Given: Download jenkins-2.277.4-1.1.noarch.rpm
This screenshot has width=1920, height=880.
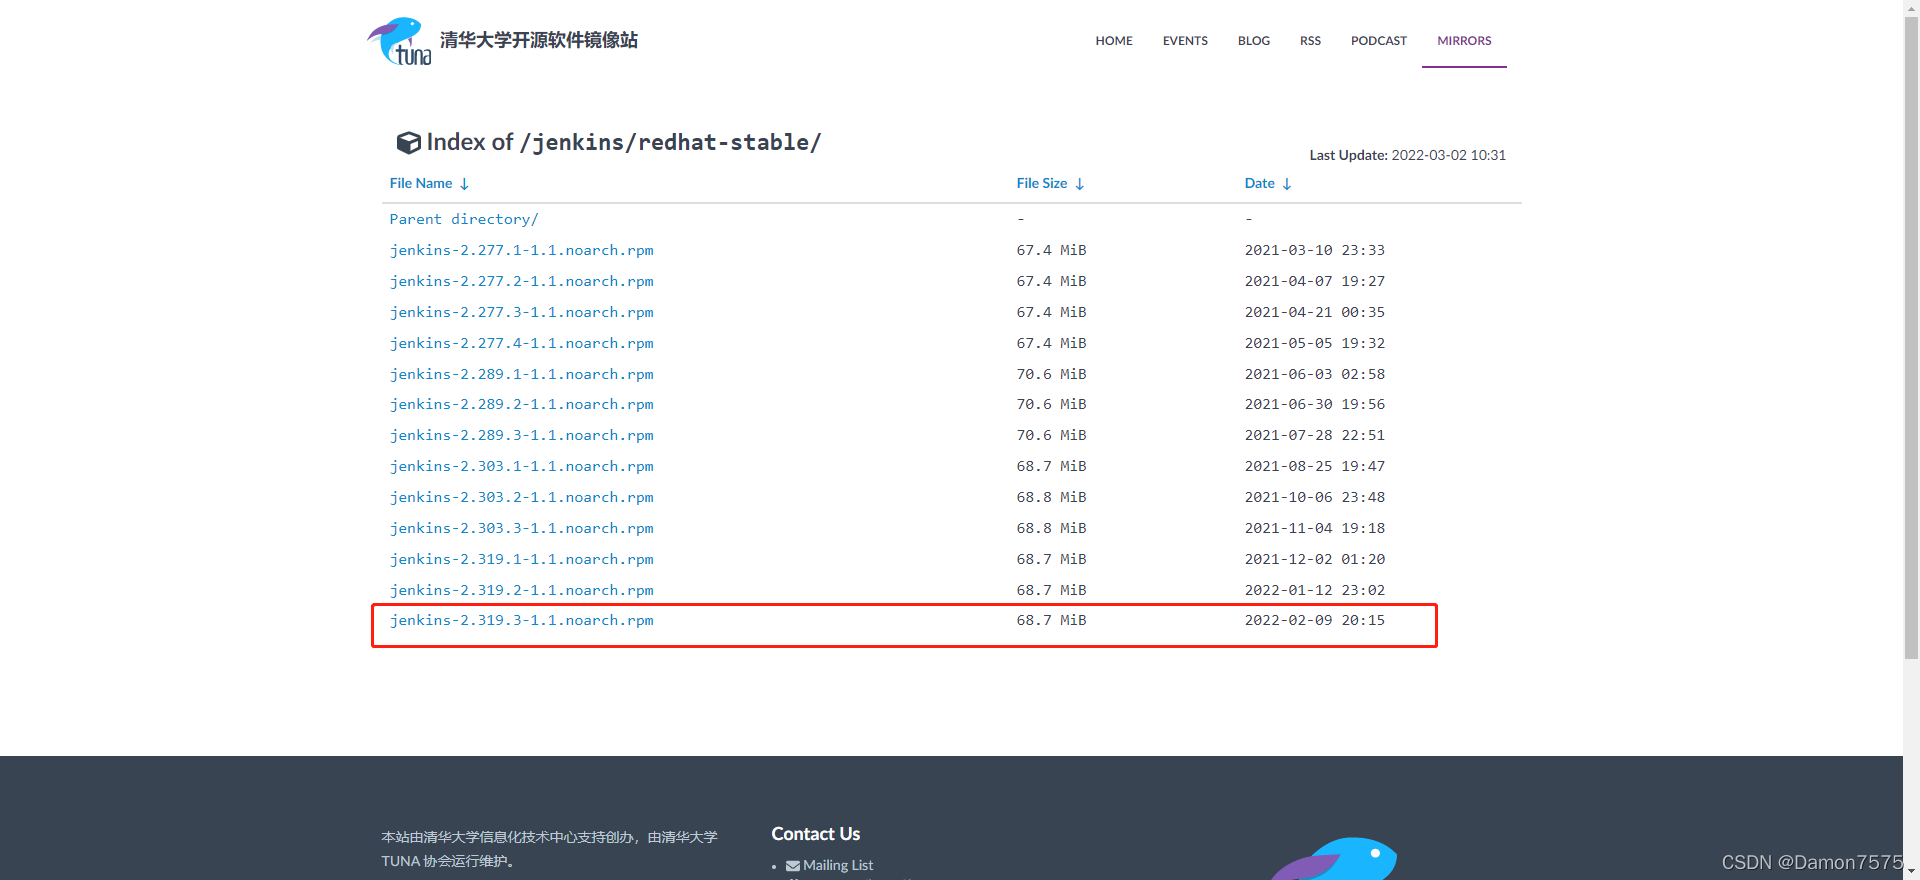Looking at the screenshot, I should 521,343.
